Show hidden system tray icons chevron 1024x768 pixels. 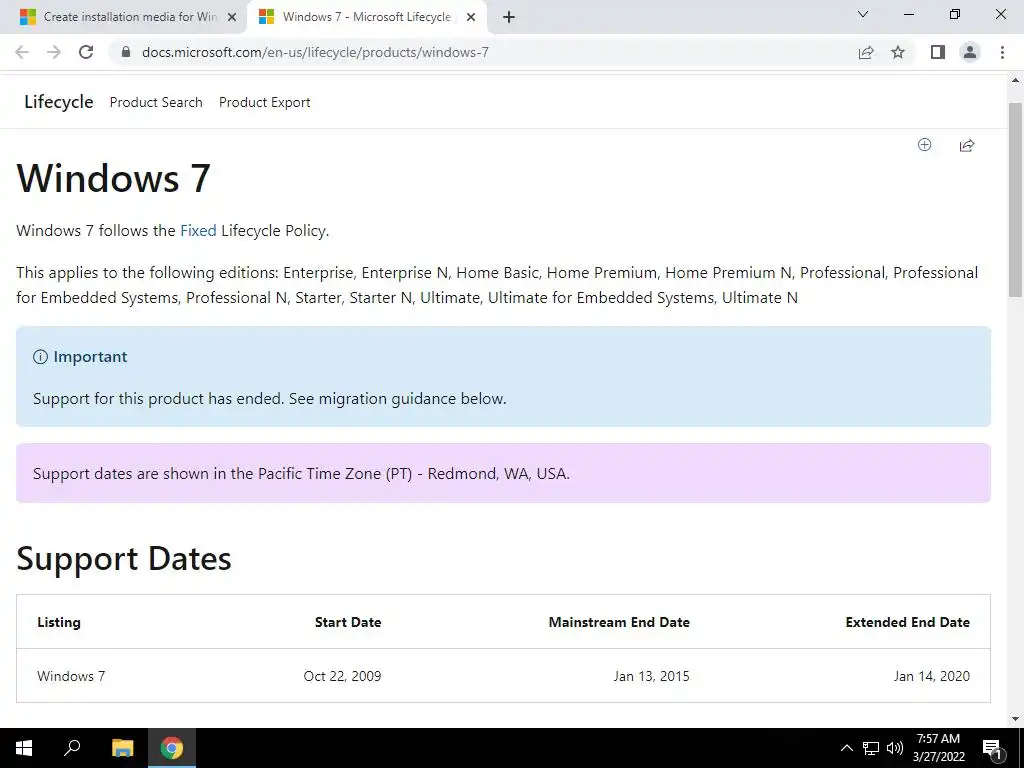(x=846, y=748)
